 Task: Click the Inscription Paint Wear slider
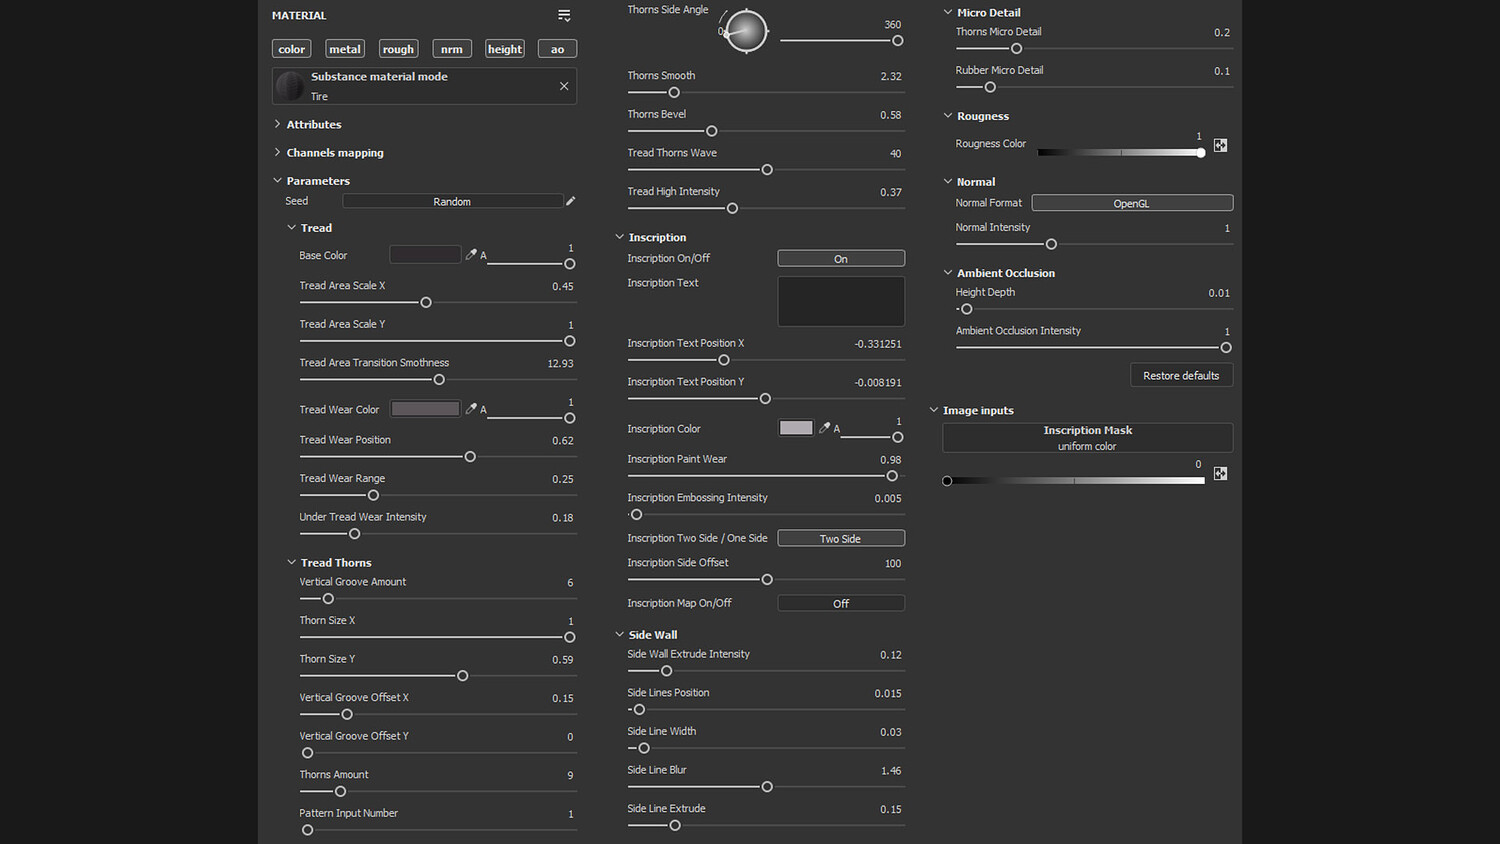pyautogui.click(x=766, y=476)
